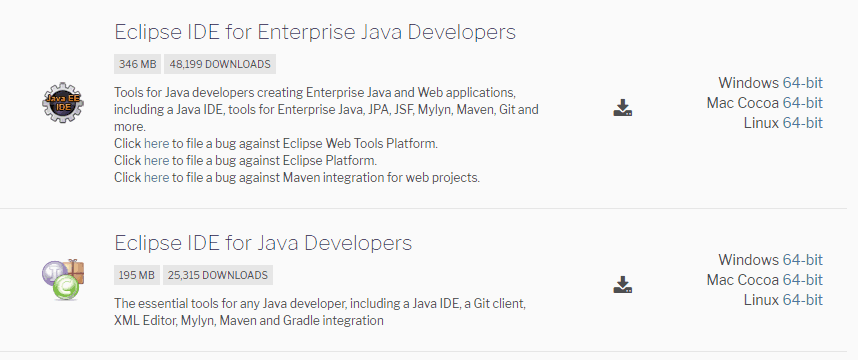
Task: Open Eclipse IDE for Java Developers title
Action: pos(263,242)
